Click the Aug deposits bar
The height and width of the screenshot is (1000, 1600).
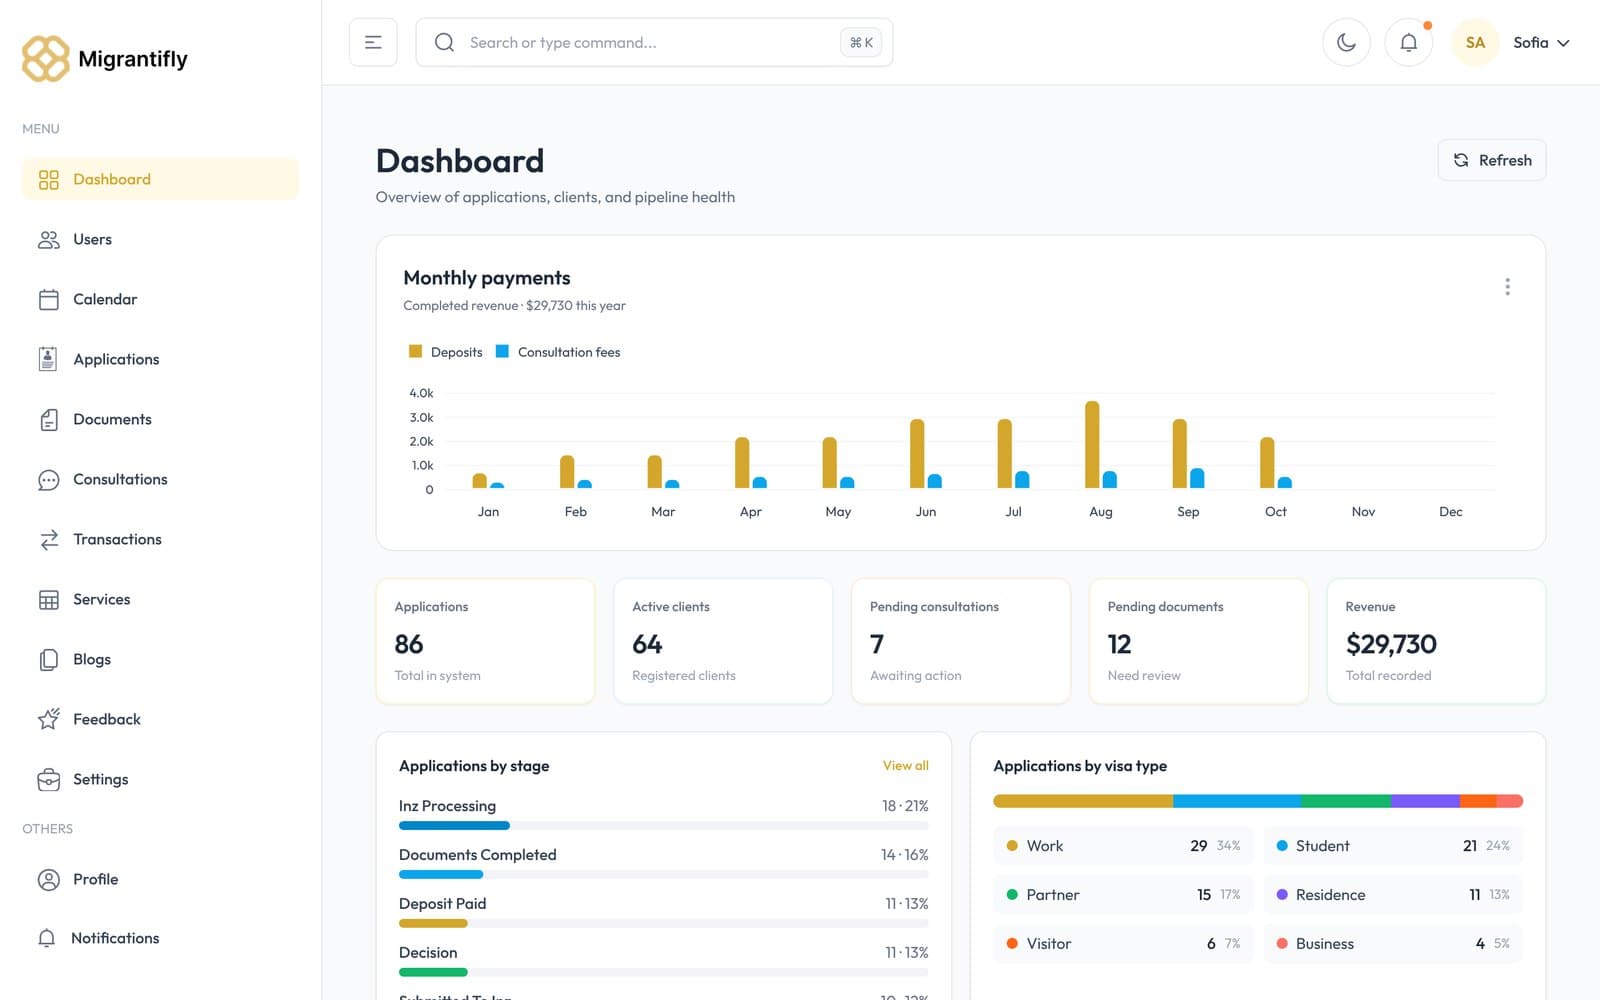click(x=1092, y=445)
